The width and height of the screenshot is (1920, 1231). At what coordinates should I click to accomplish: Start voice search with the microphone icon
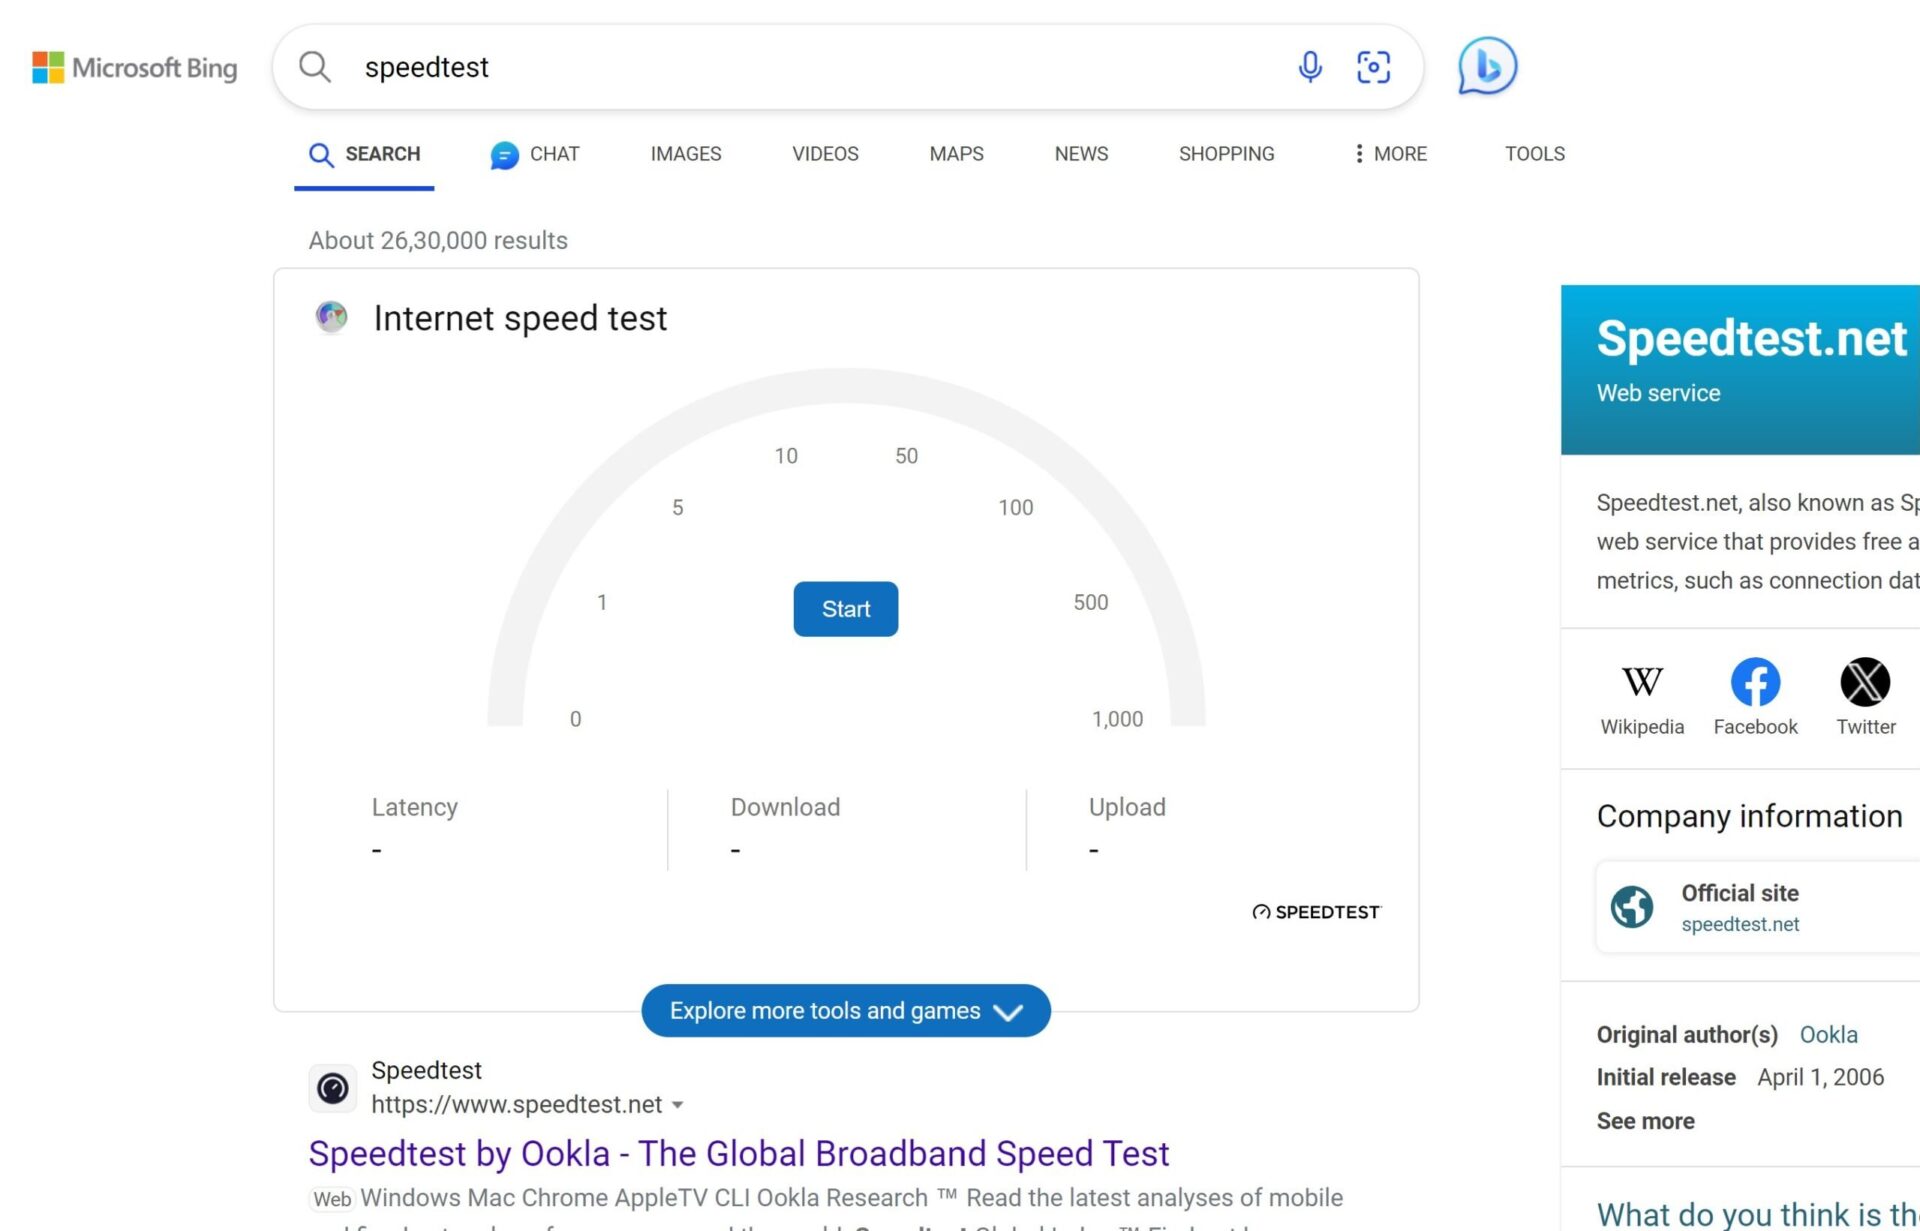pos(1310,67)
